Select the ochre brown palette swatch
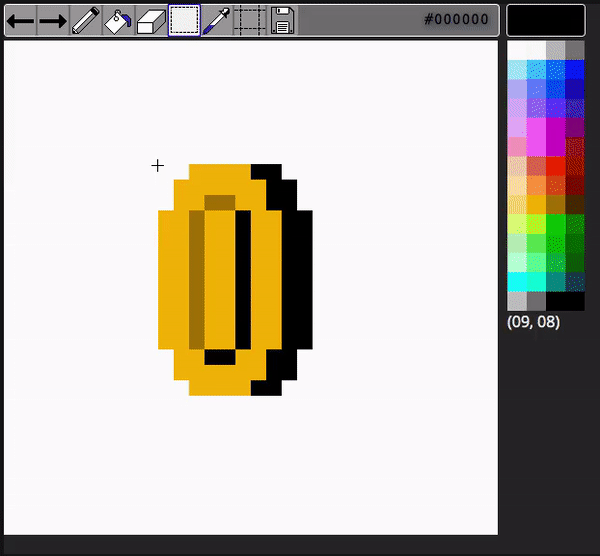The width and height of the screenshot is (600, 556). click(556, 205)
